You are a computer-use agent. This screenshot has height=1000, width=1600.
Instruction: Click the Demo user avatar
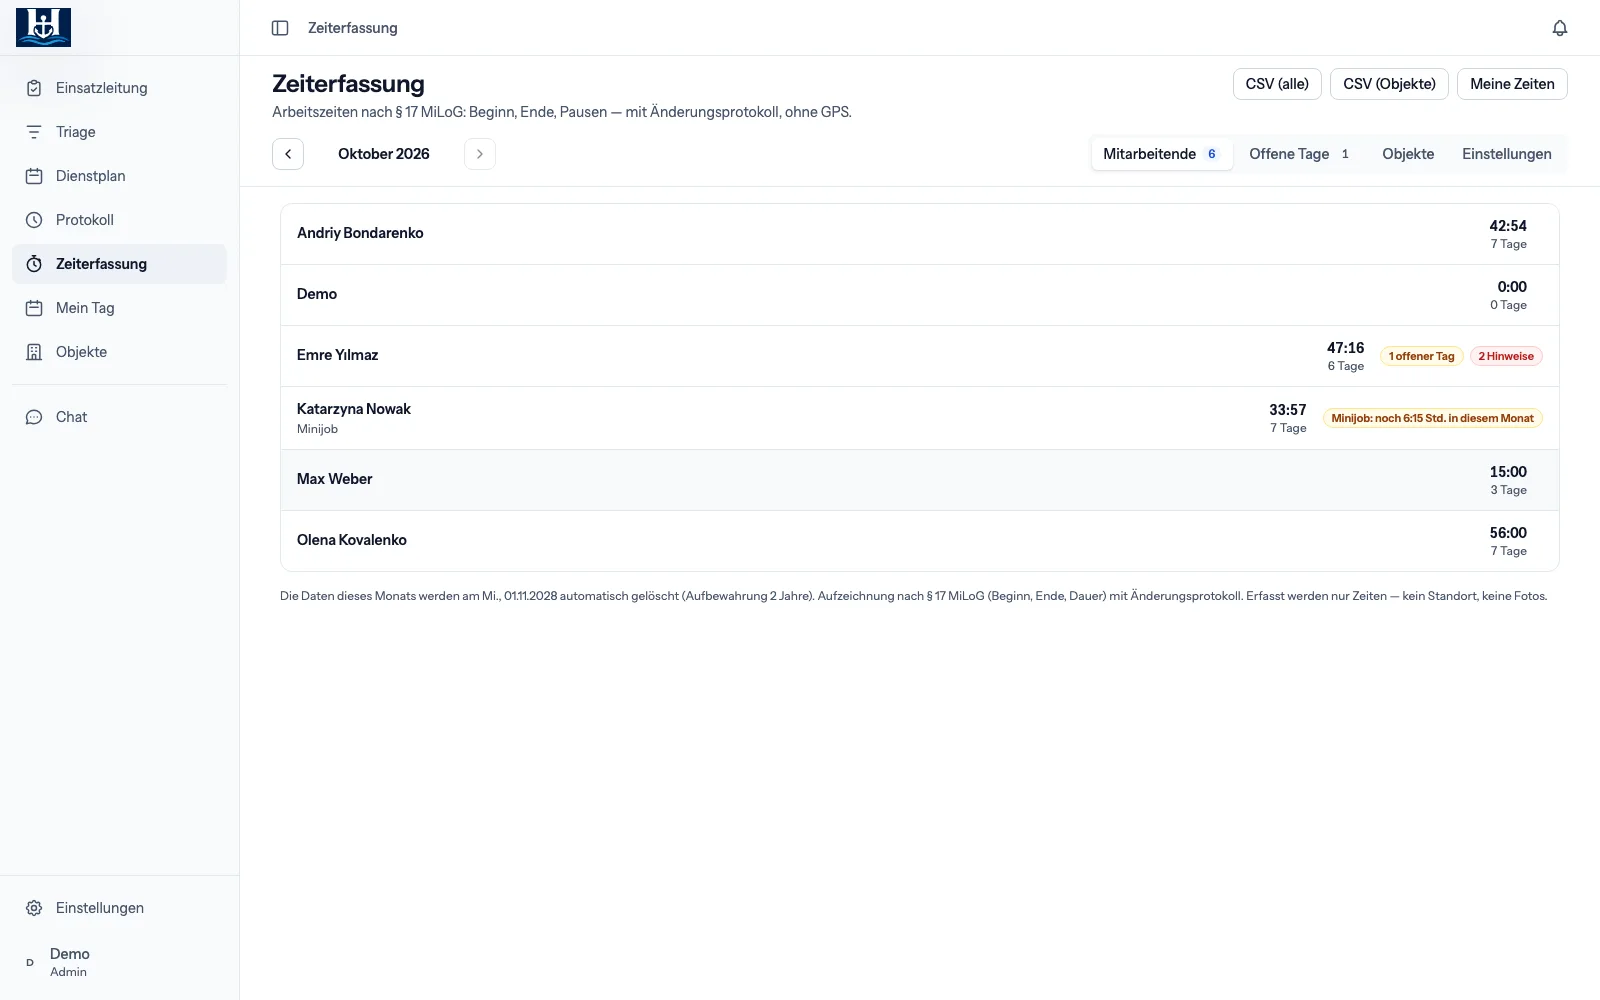pyautogui.click(x=30, y=962)
